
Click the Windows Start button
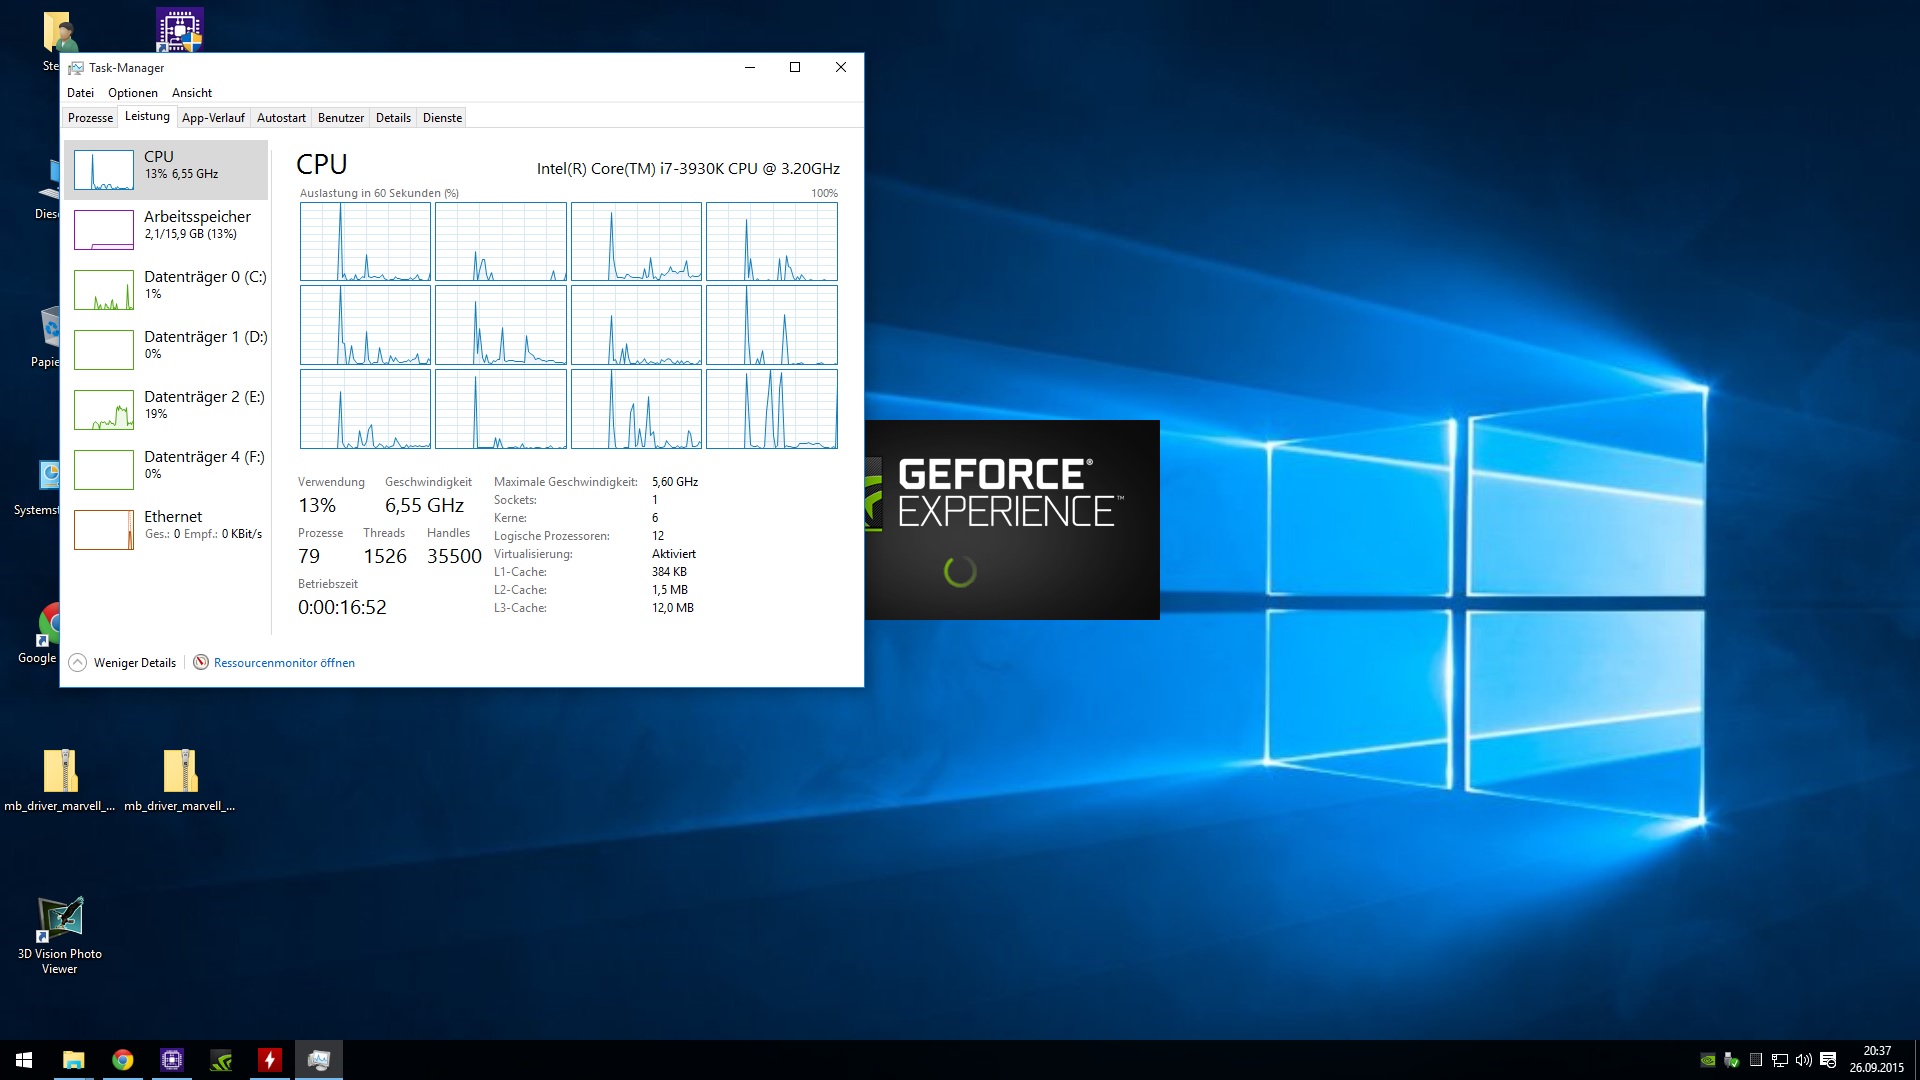(x=24, y=1060)
